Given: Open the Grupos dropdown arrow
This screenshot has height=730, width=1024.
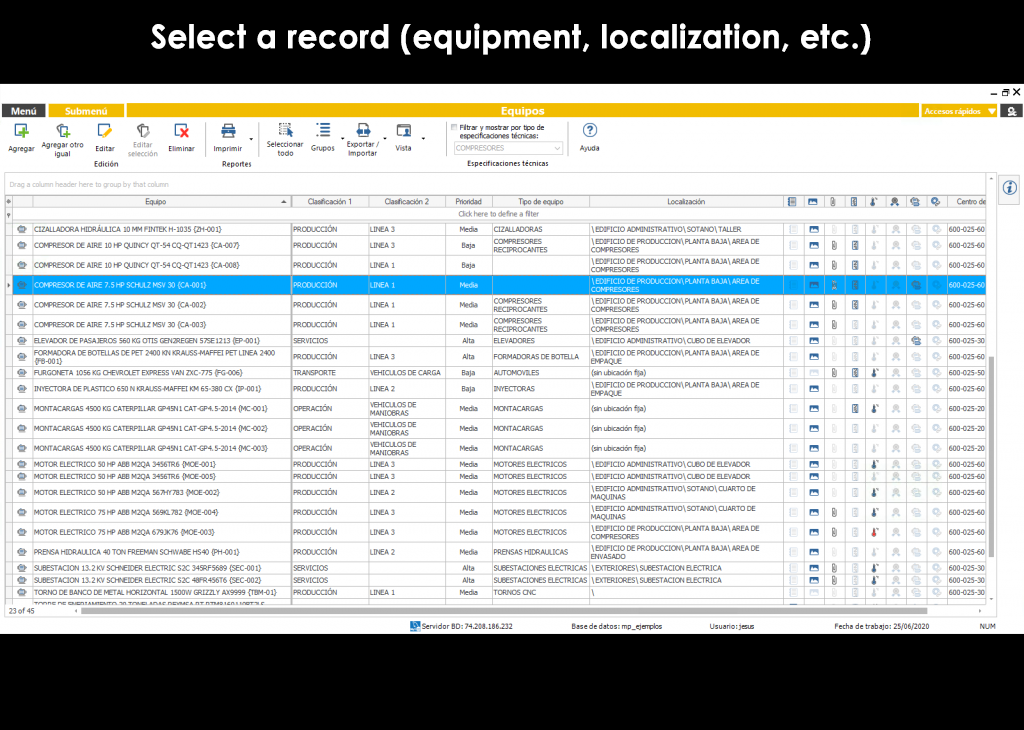Looking at the screenshot, I should pos(343,138).
